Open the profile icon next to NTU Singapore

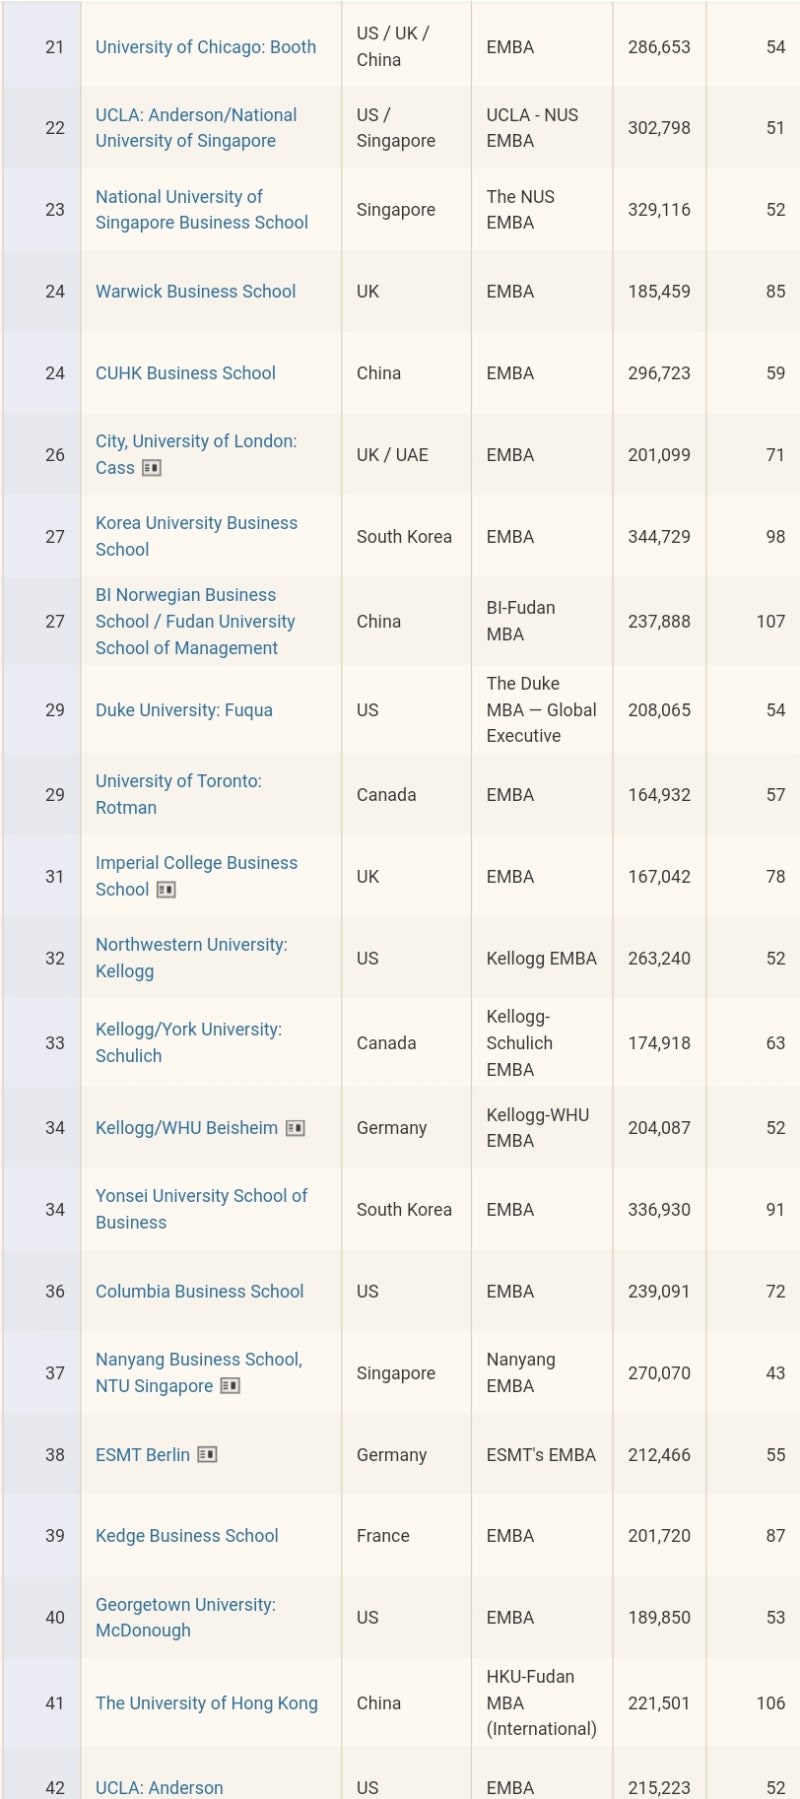pyautogui.click(x=230, y=1386)
